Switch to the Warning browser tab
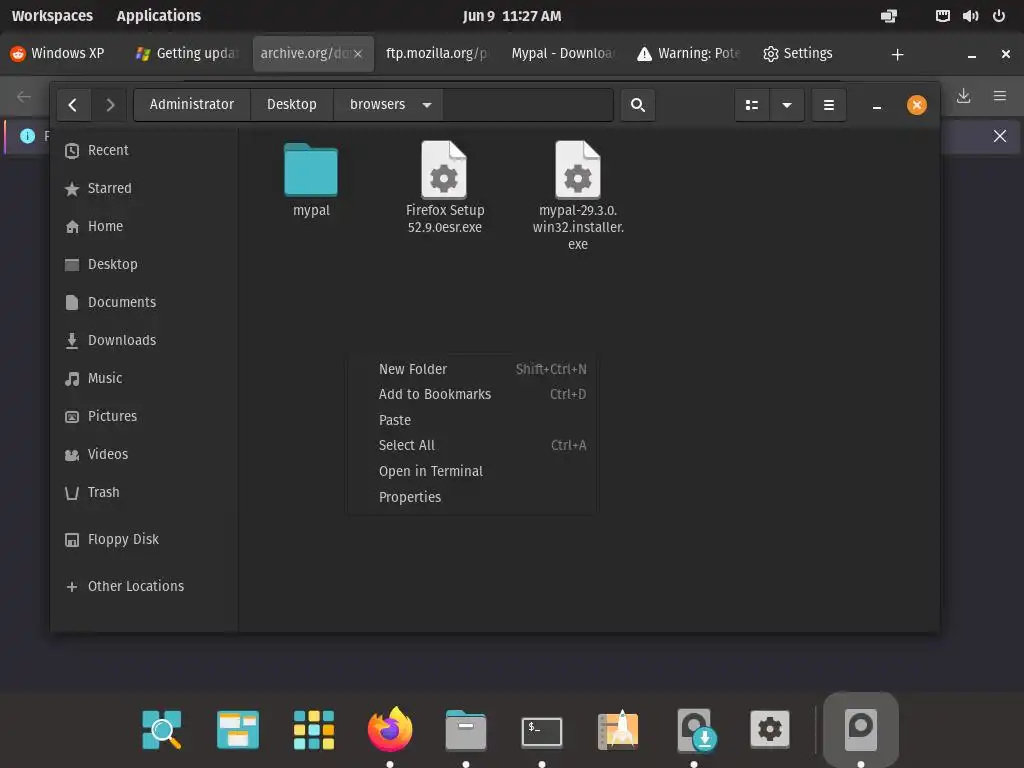1024x768 pixels. click(689, 54)
